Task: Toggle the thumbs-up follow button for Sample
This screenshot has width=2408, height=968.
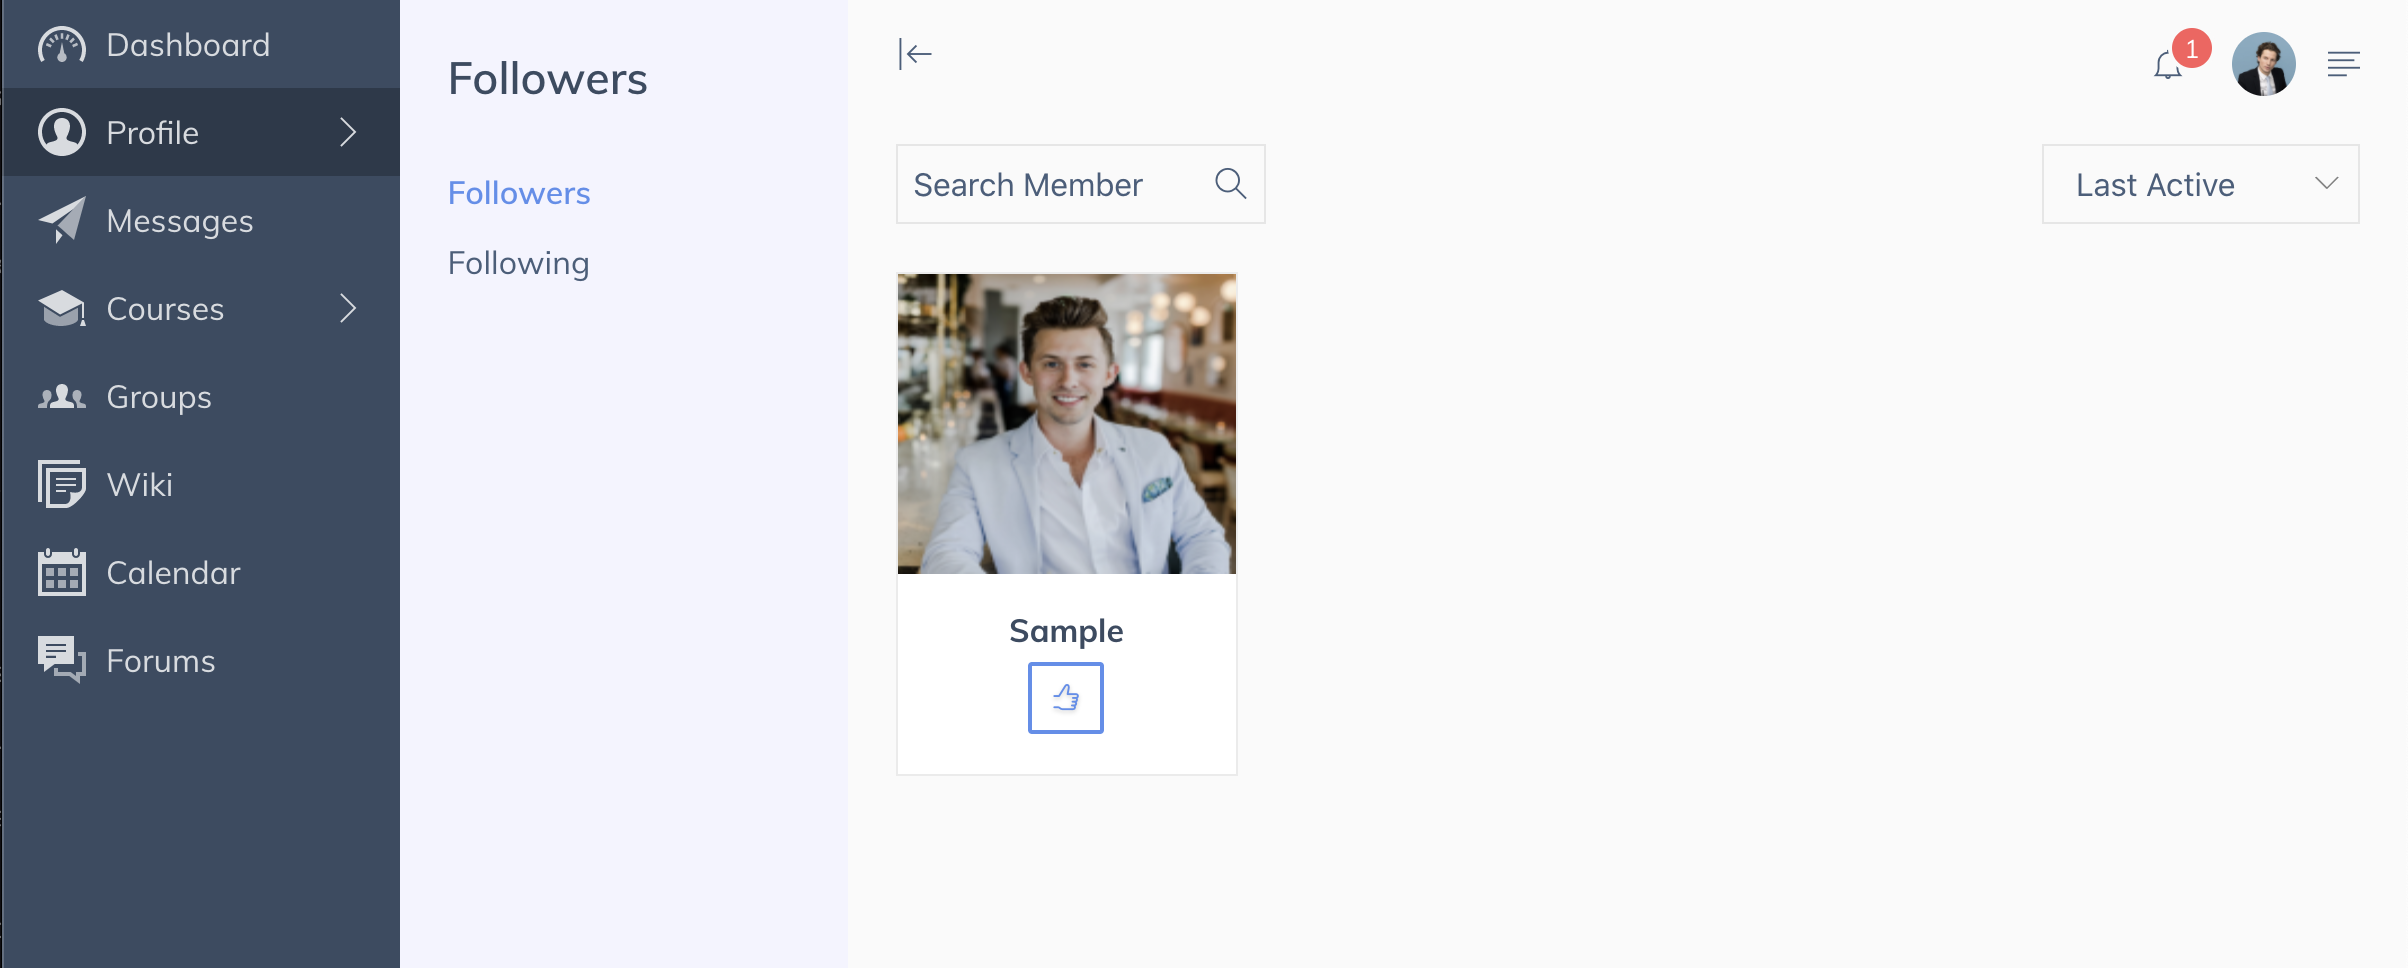Action: (1066, 698)
